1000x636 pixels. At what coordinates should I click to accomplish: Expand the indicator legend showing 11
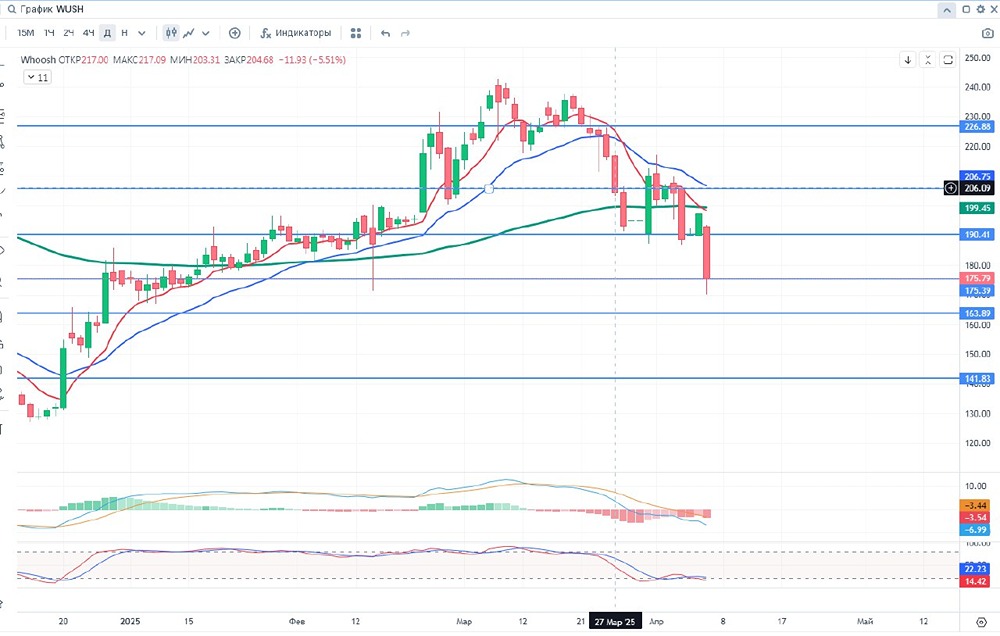tap(38, 77)
